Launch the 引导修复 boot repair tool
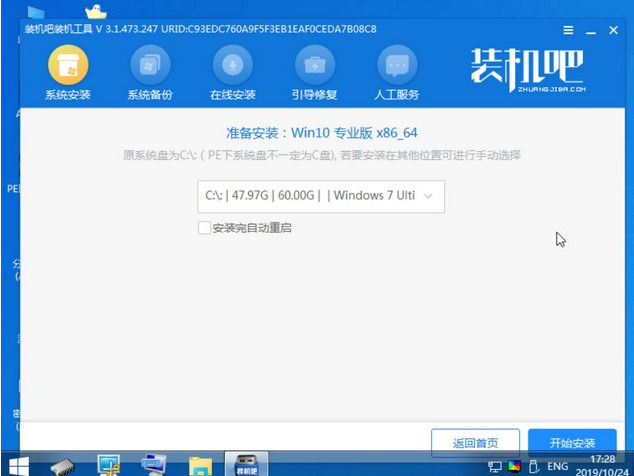Viewport: 634px width, 476px height. pos(315,65)
